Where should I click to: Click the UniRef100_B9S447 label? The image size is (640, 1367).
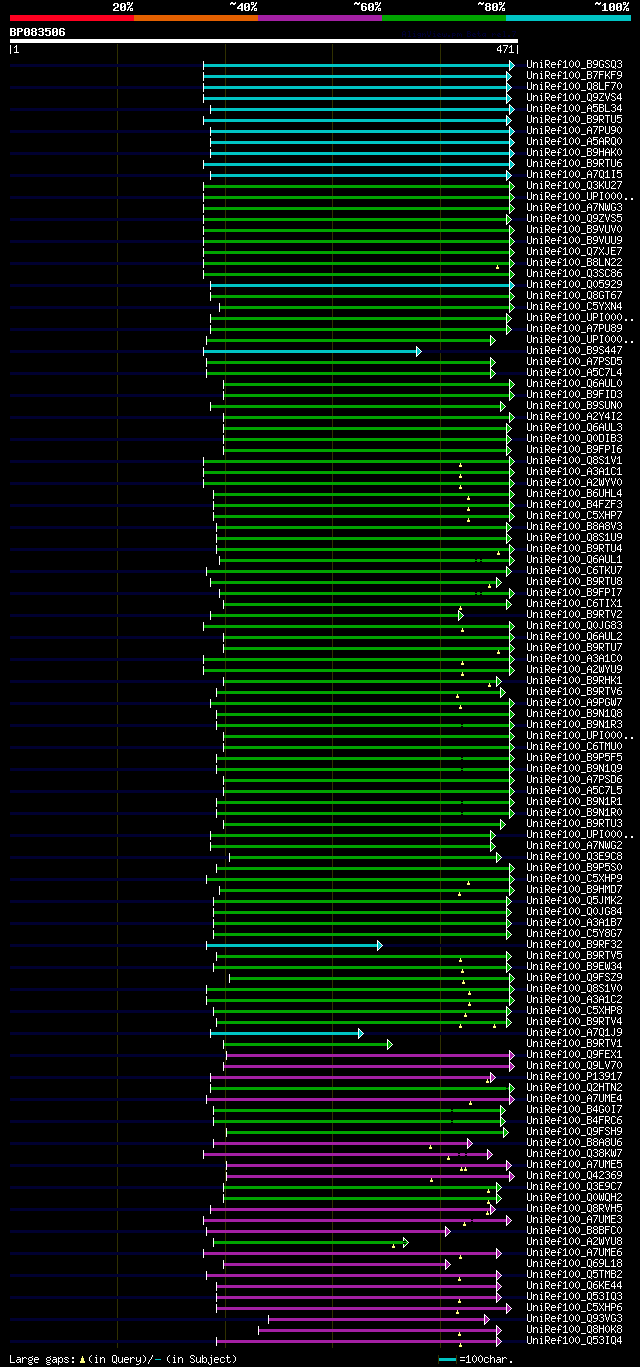[x=574, y=351]
